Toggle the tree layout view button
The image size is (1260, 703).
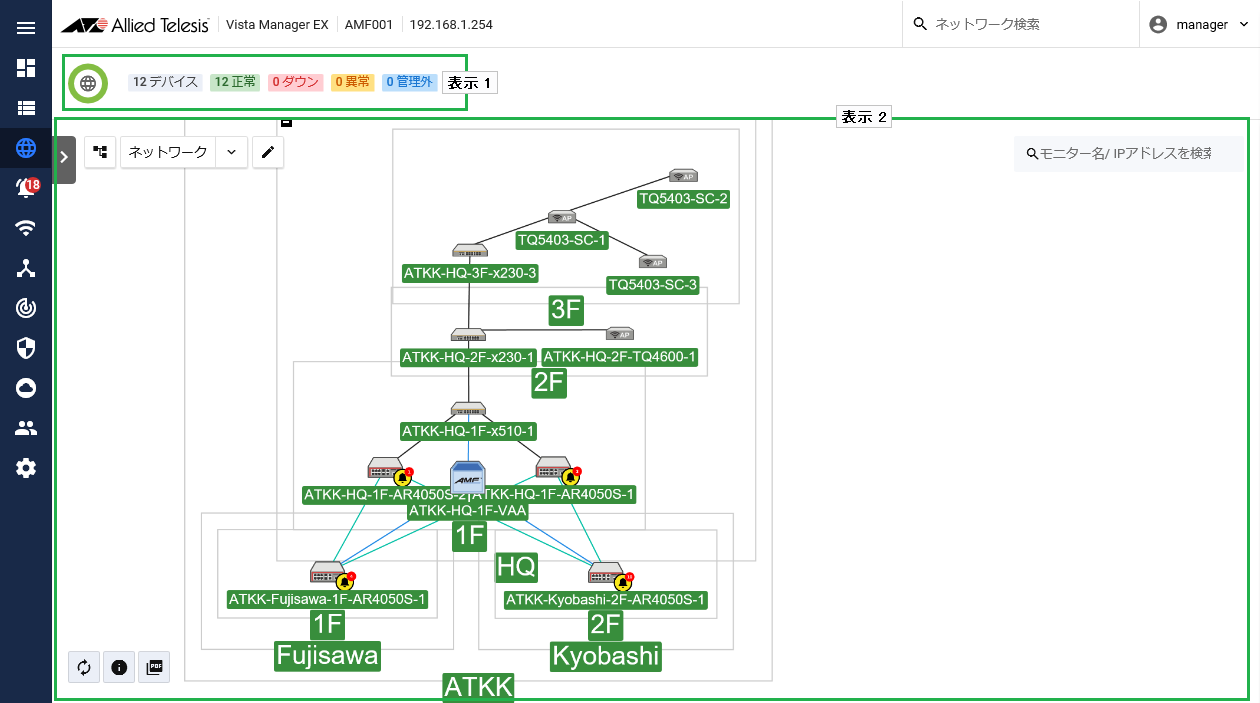[x=100, y=152]
